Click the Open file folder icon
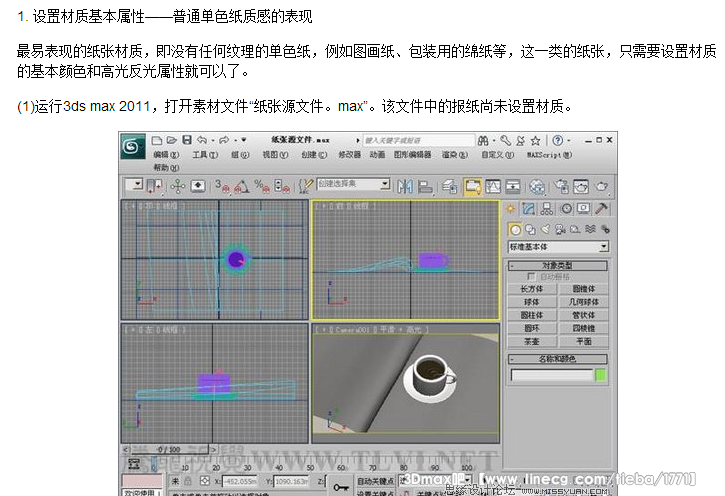725x496 pixels. (x=172, y=140)
